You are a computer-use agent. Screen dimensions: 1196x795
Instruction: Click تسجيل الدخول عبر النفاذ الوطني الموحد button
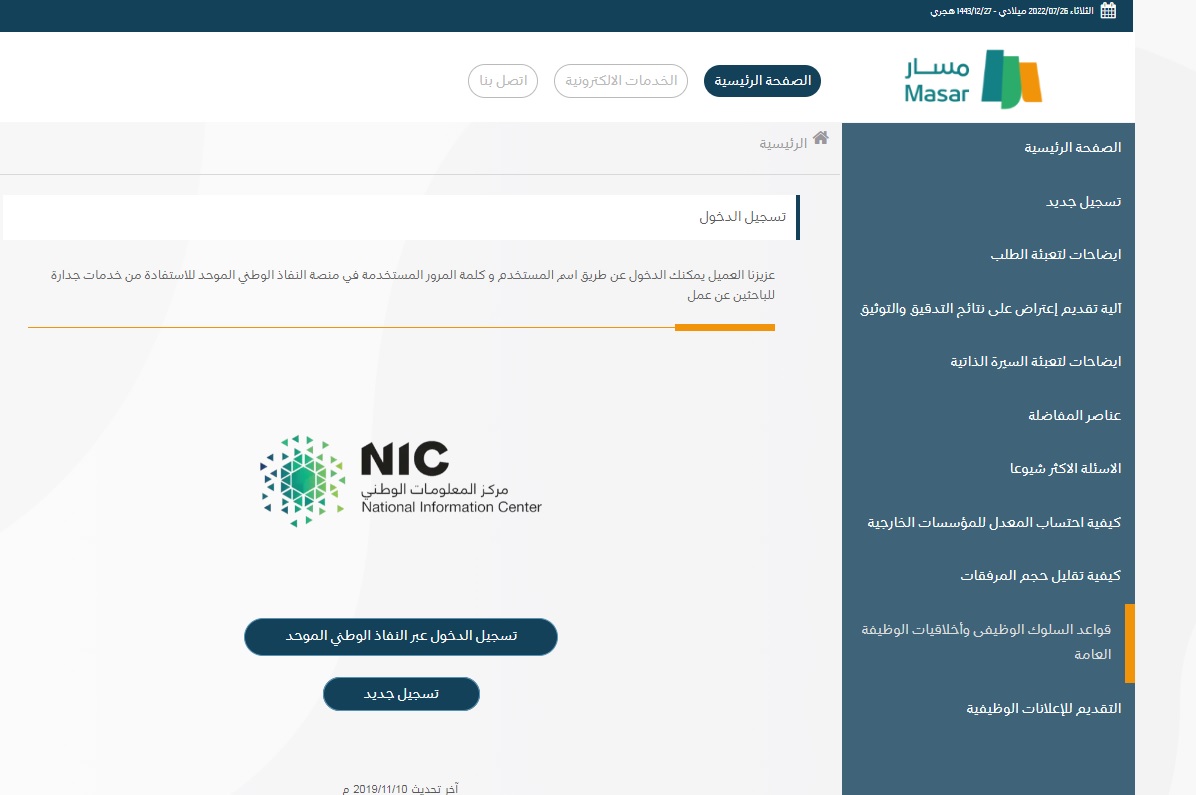pyautogui.click(x=401, y=636)
